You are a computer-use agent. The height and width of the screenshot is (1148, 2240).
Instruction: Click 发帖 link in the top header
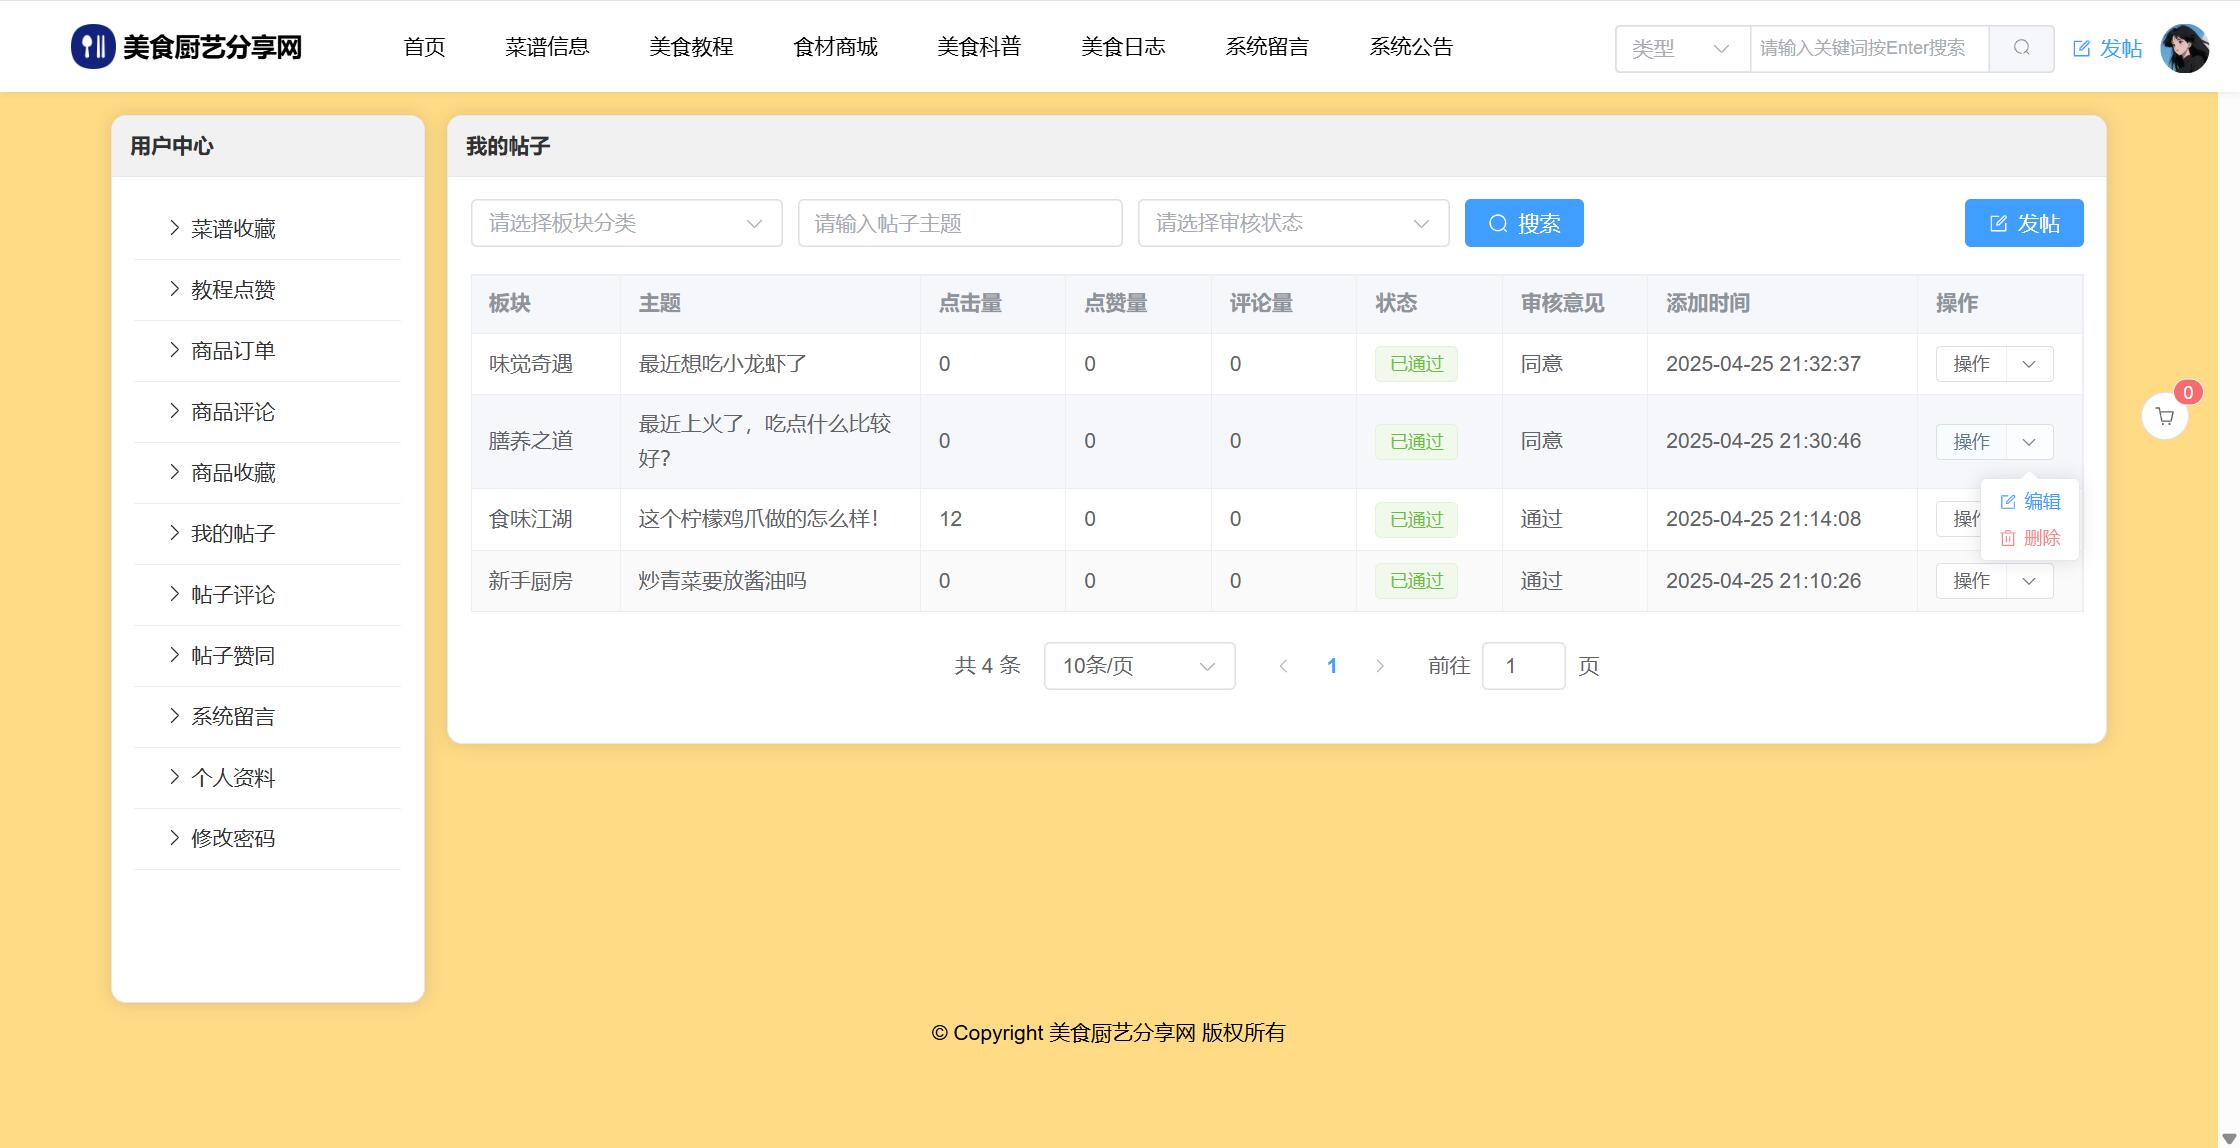click(2107, 48)
